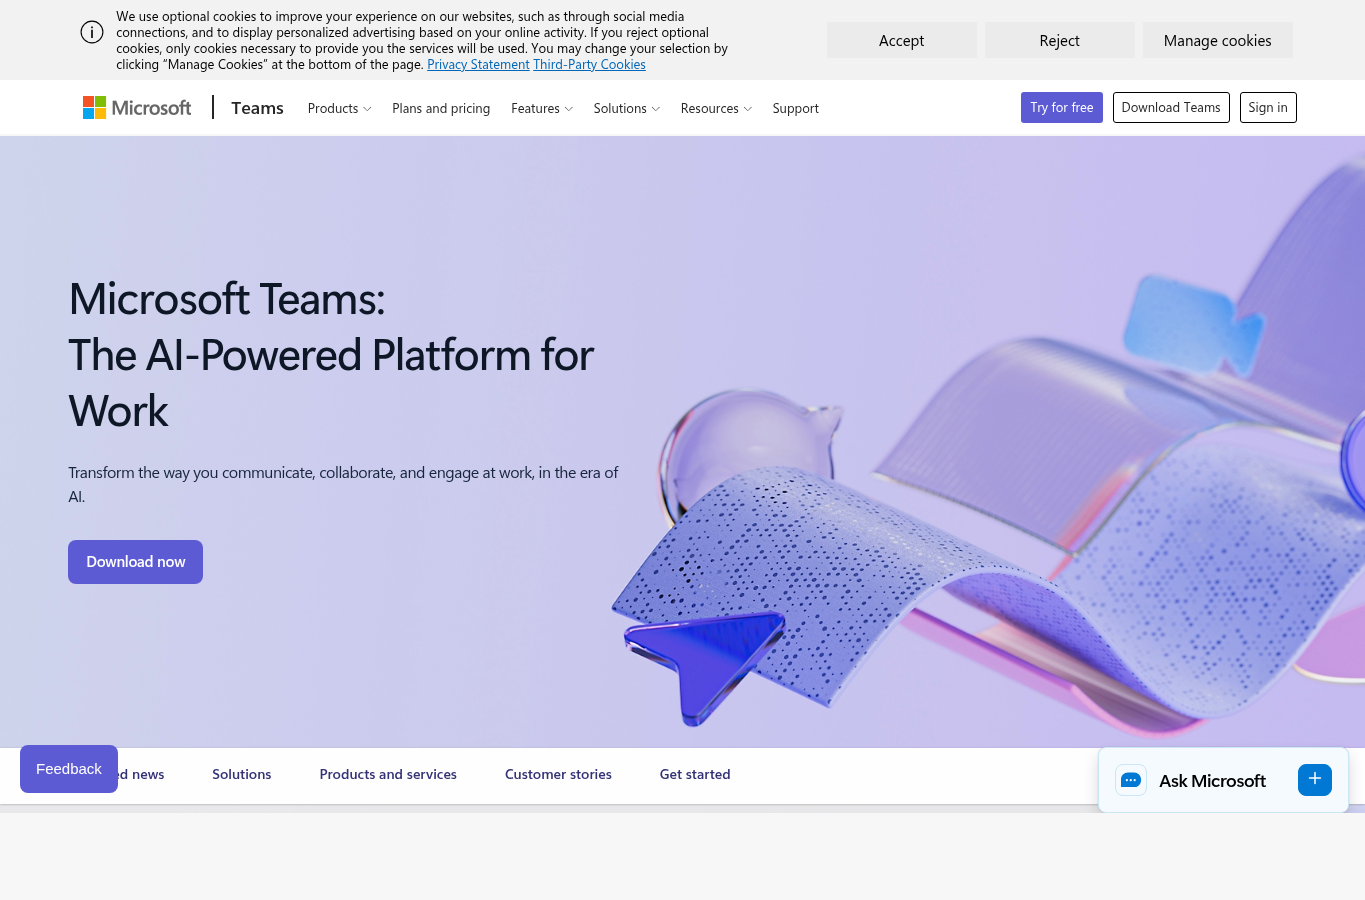Jump to Products and services section
This screenshot has height=900, width=1365.
pyautogui.click(x=388, y=774)
